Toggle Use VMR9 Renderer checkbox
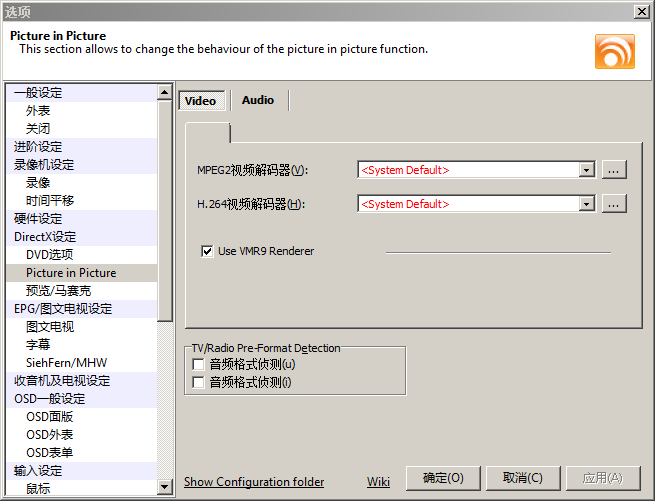 (x=208, y=251)
